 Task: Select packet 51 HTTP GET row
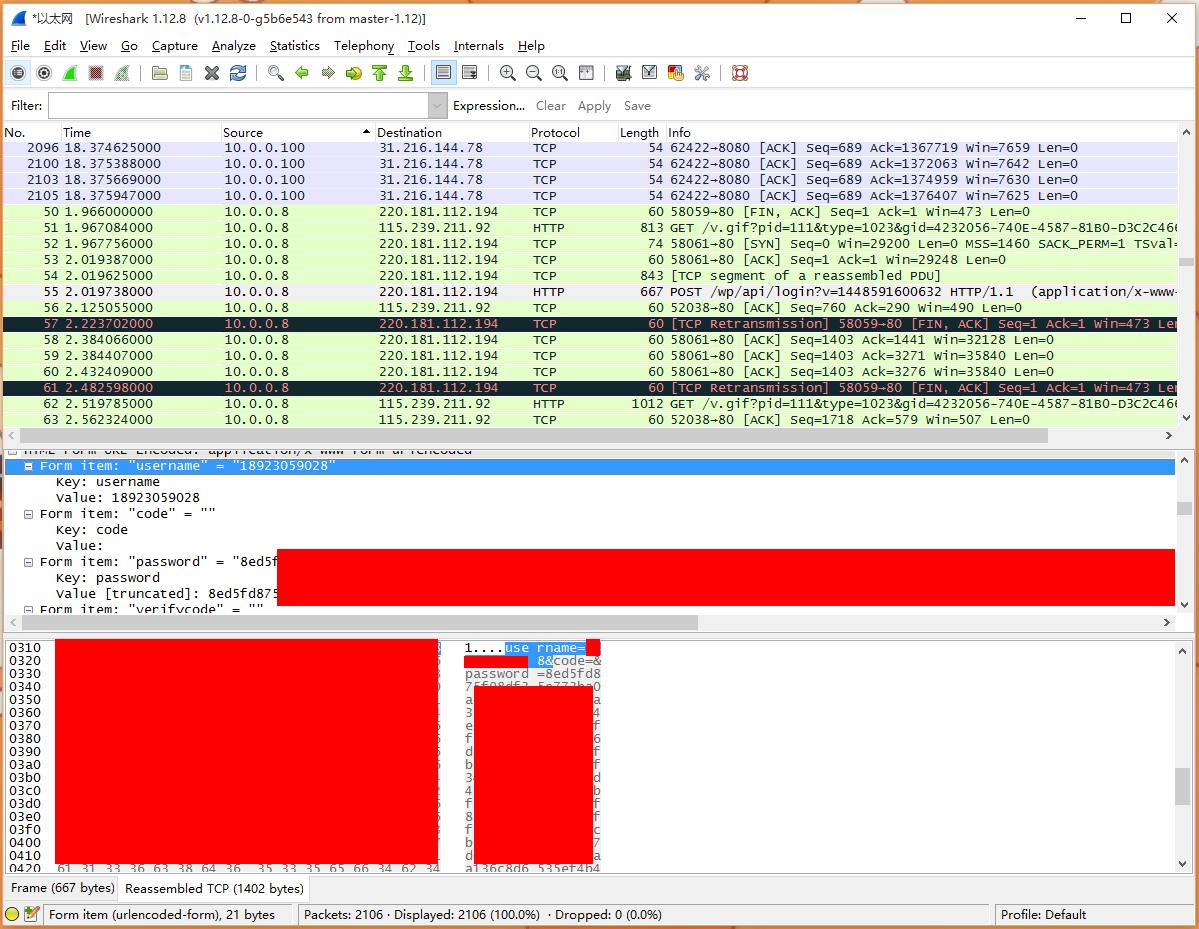point(590,228)
